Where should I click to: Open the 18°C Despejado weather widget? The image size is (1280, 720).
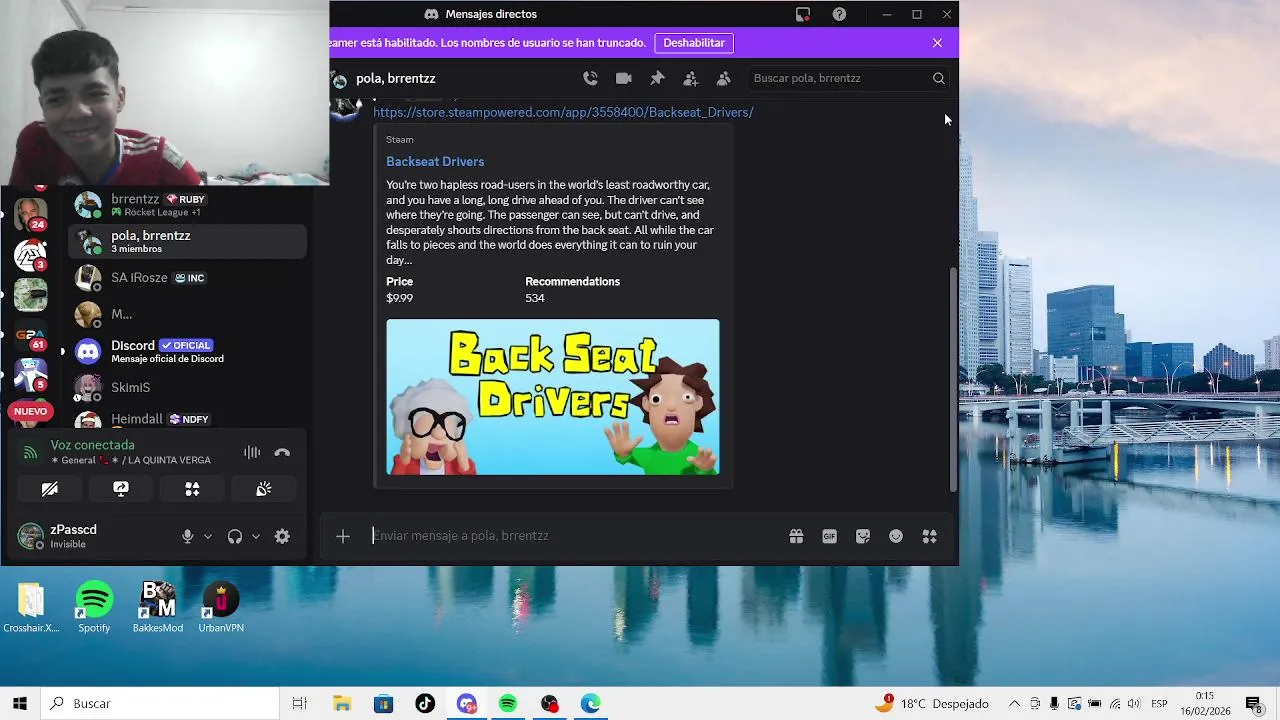coord(931,704)
